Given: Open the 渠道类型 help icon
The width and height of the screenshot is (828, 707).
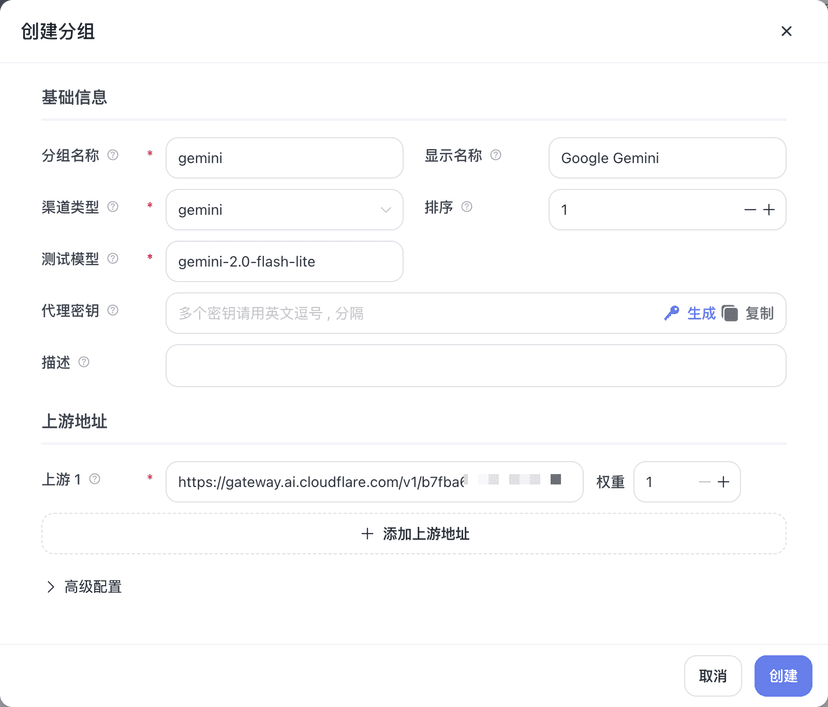Looking at the screenshot, I should click(113, 207).
